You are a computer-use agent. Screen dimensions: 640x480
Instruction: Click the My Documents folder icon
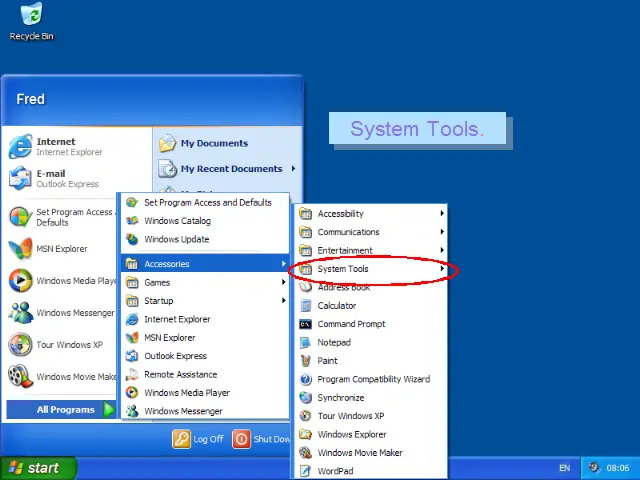(167, 143)
